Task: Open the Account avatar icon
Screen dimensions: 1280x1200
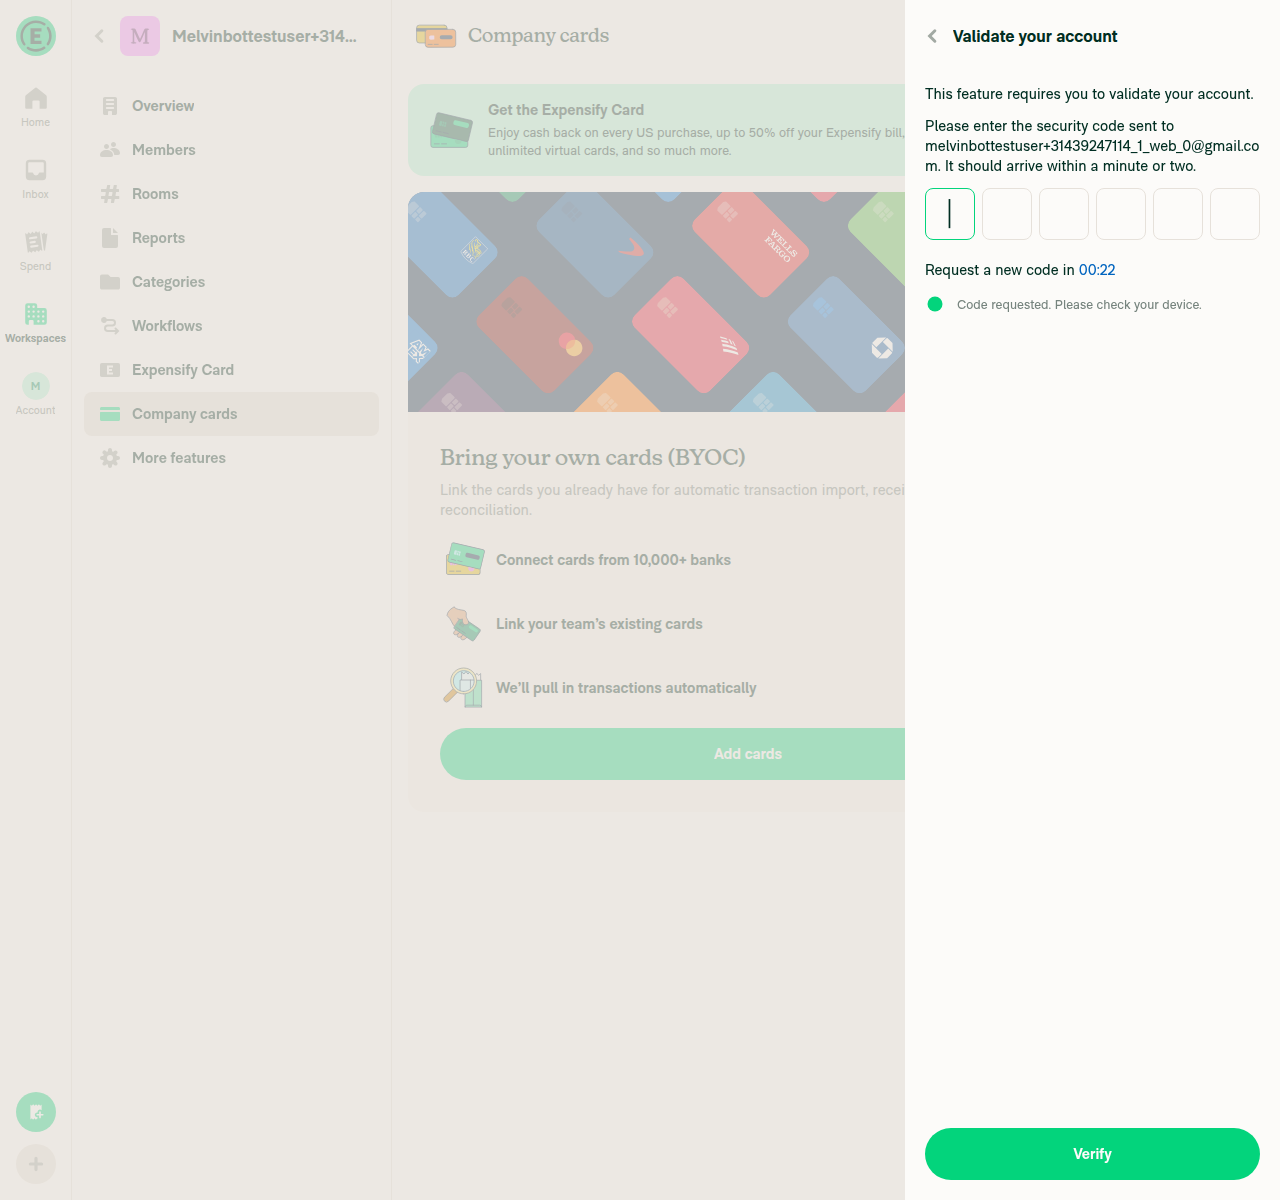Action: pos(36,386)
